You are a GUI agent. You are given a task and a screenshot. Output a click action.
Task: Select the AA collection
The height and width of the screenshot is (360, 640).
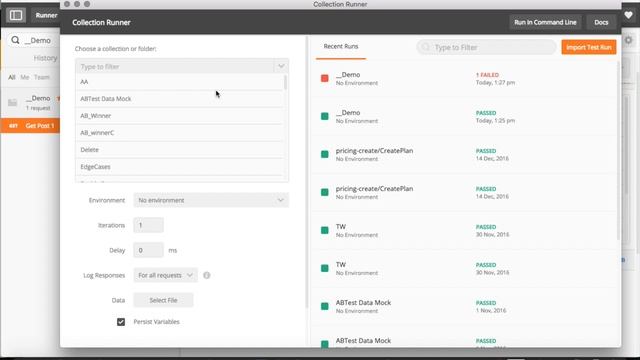(x=180, y=82)
